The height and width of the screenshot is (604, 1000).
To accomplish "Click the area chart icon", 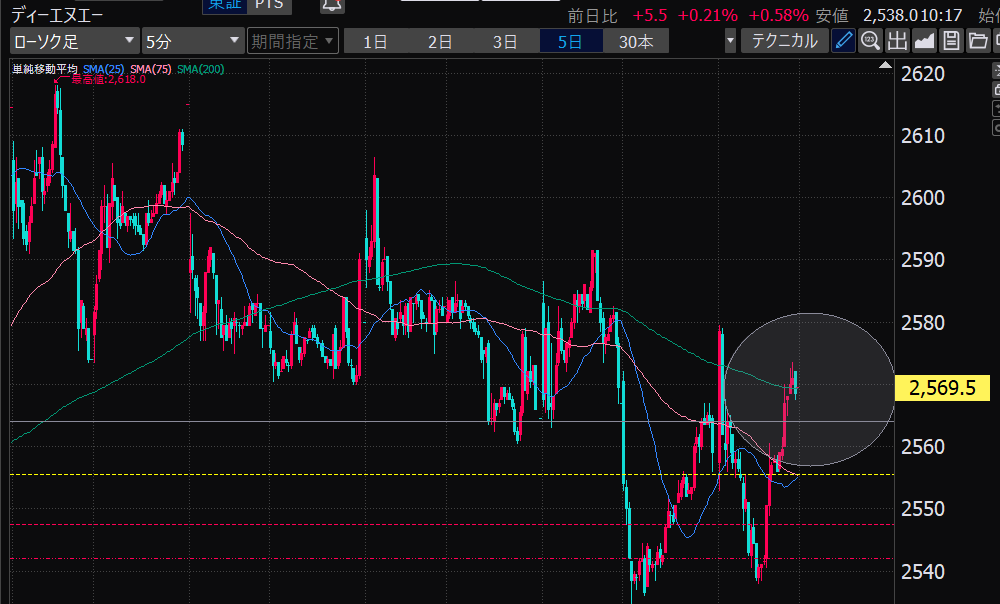I will 924,41.
